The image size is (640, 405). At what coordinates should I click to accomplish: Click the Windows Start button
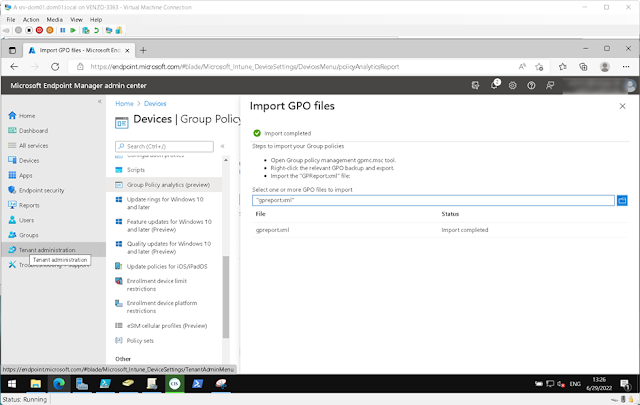[x=12, y=384]
